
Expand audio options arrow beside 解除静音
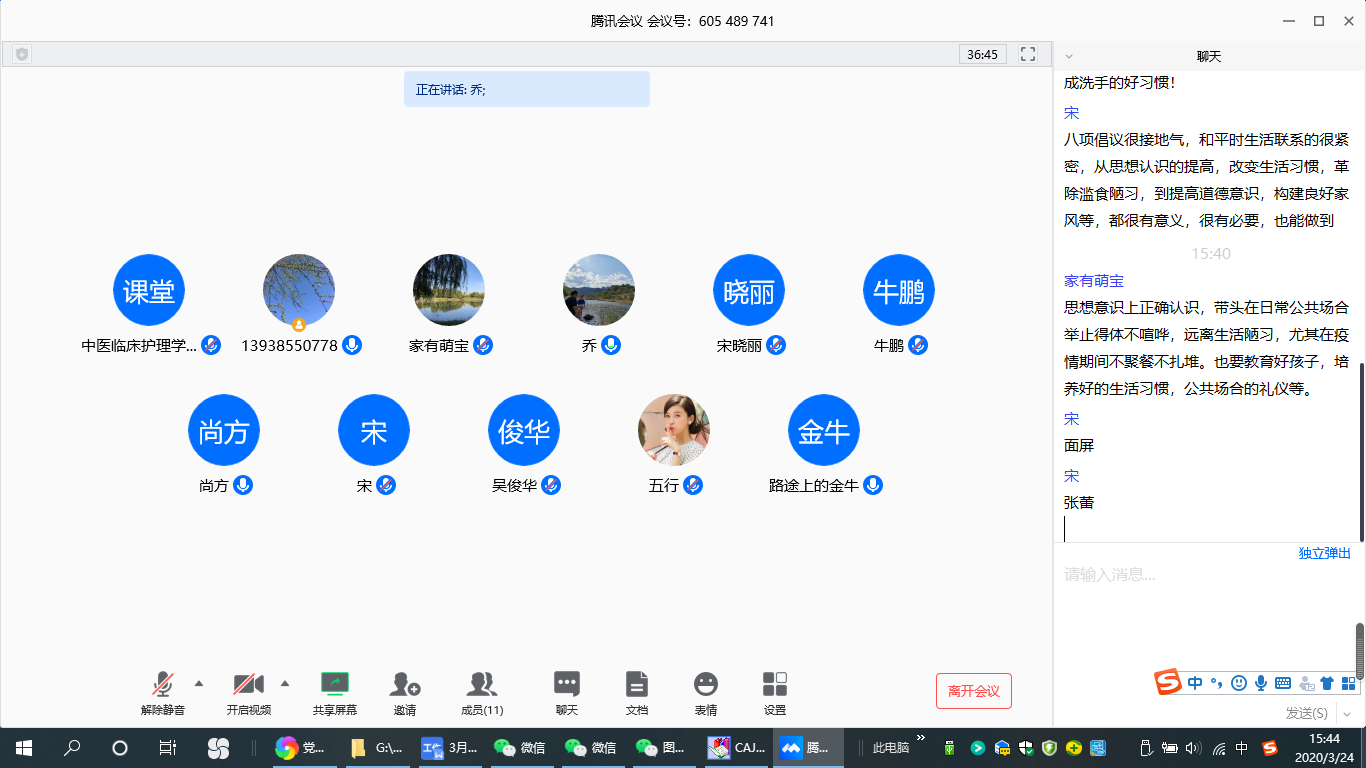point(198,684)
